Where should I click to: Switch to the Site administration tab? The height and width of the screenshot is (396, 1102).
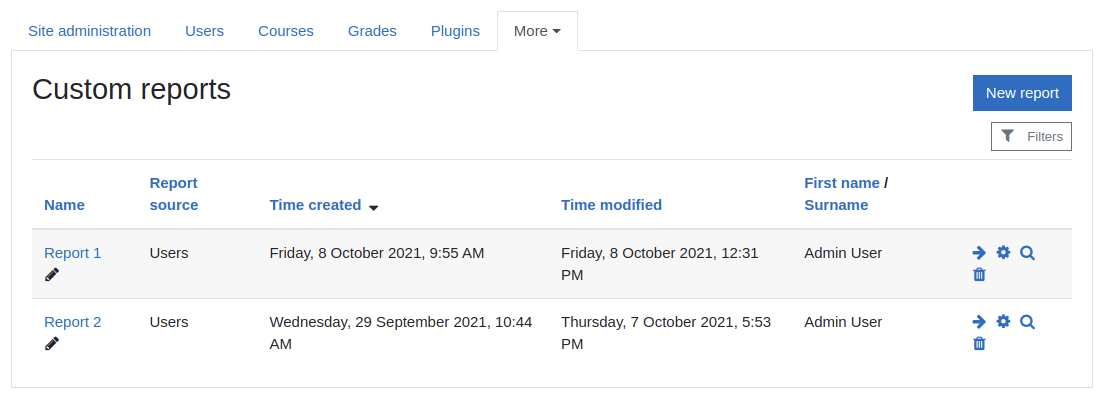click(89, 31)
